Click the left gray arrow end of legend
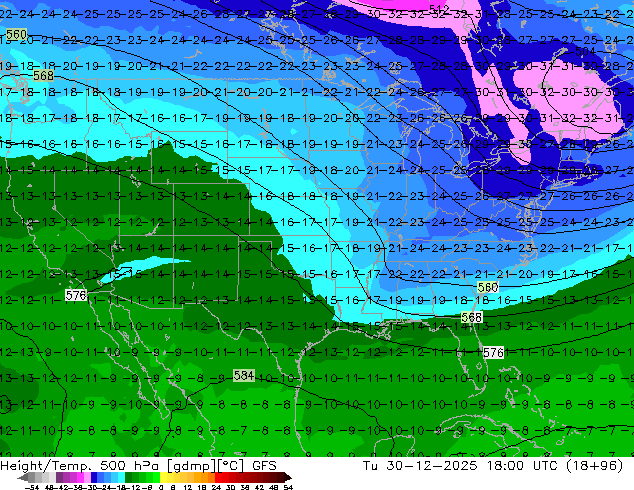This screenshot has height=490, width=634. coord(23,477)
